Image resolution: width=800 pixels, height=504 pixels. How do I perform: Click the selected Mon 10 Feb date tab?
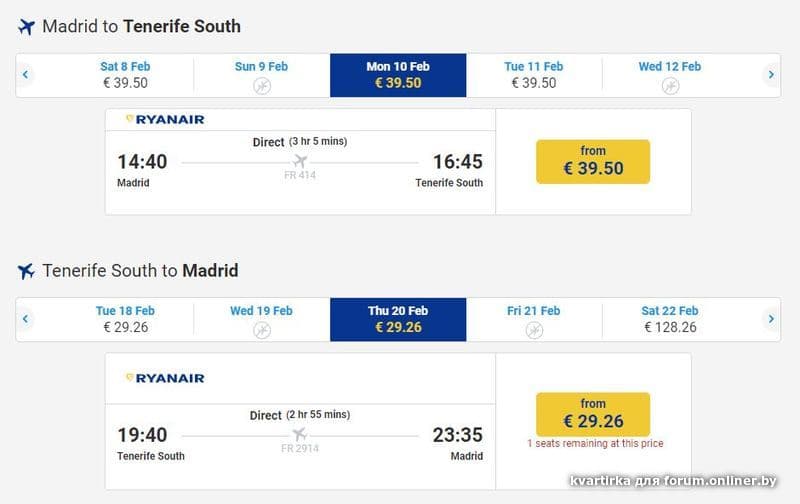(398, 75)
